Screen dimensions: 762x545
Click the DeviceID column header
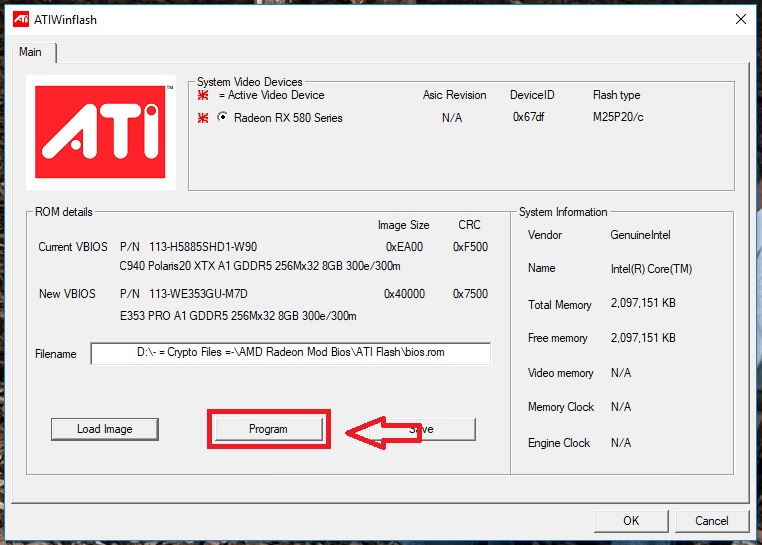[532, 95]
